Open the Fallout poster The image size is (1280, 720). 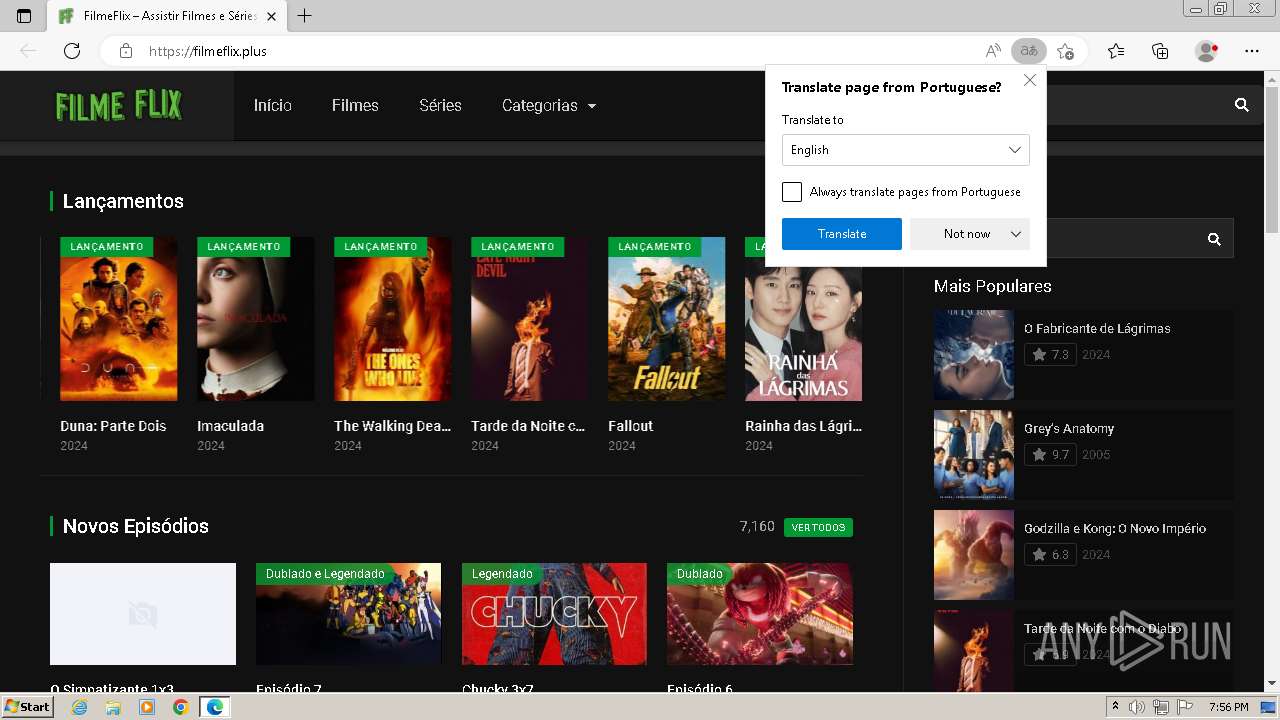(667, 319)
